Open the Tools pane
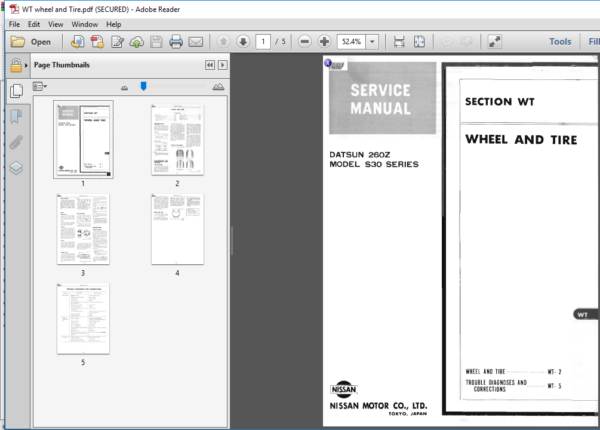The width and height of the screenshot is (600, 430). tap(560, 41)
